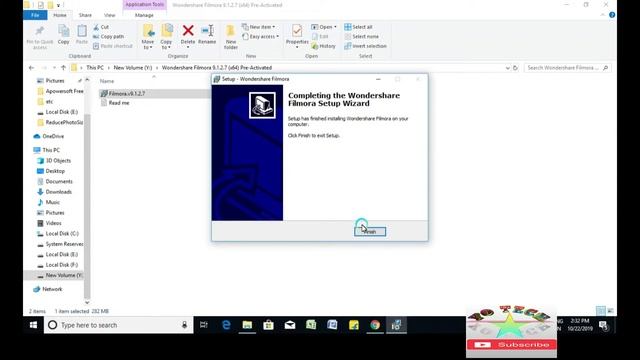Click the Rename icon
The height and width of the screenshot is (360, 640).
click(x=207, y=31)
